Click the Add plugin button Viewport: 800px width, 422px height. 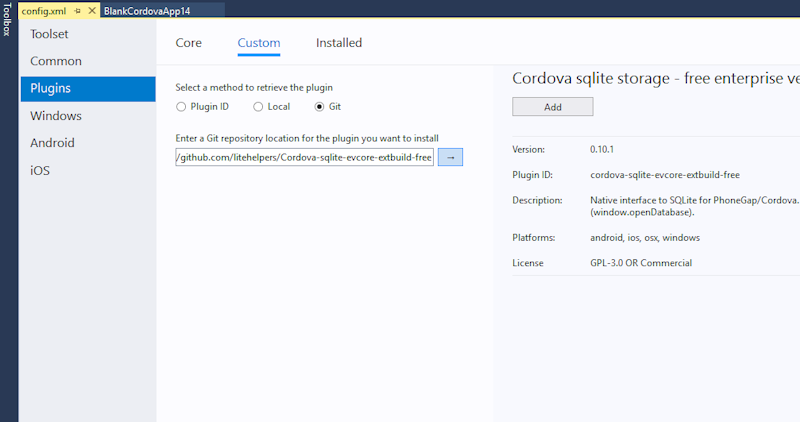(552, 107)
